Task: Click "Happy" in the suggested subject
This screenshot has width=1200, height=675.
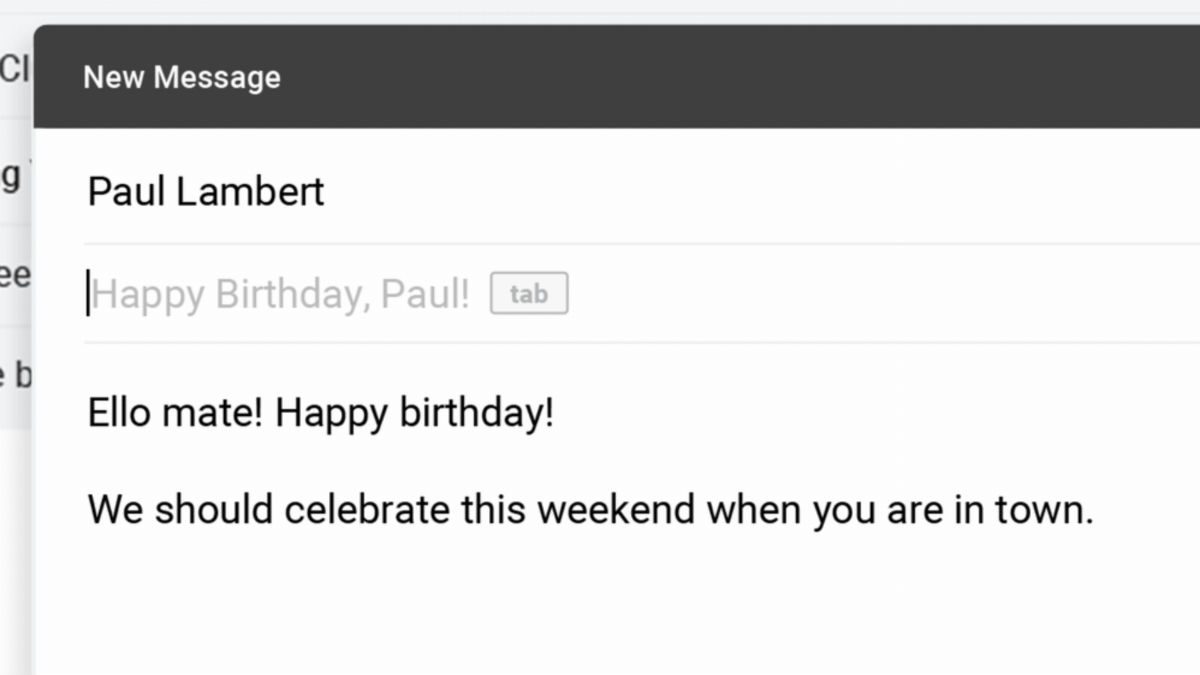Action: [148, 295]
